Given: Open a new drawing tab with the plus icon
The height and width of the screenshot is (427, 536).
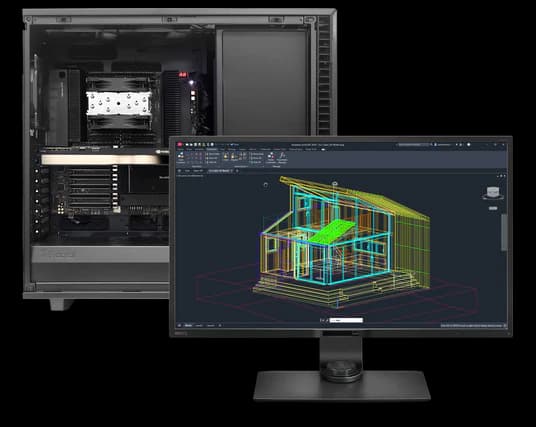Looking at the screenshot, I should pos(237,171).
